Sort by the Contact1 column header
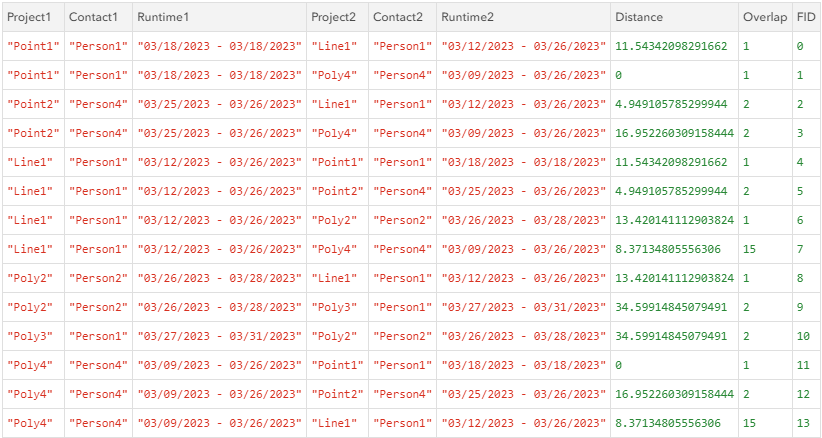Image resolution: width=822 pixels, height=438 pixels. 93,17
